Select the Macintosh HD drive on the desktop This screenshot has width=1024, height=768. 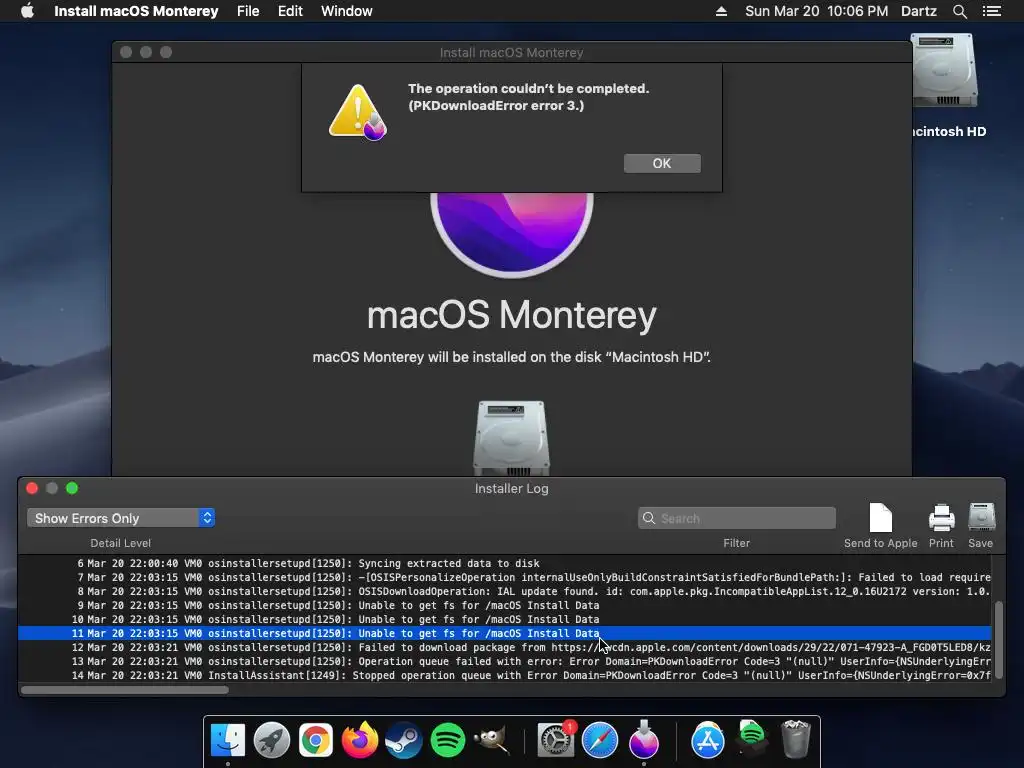point(945,71)
